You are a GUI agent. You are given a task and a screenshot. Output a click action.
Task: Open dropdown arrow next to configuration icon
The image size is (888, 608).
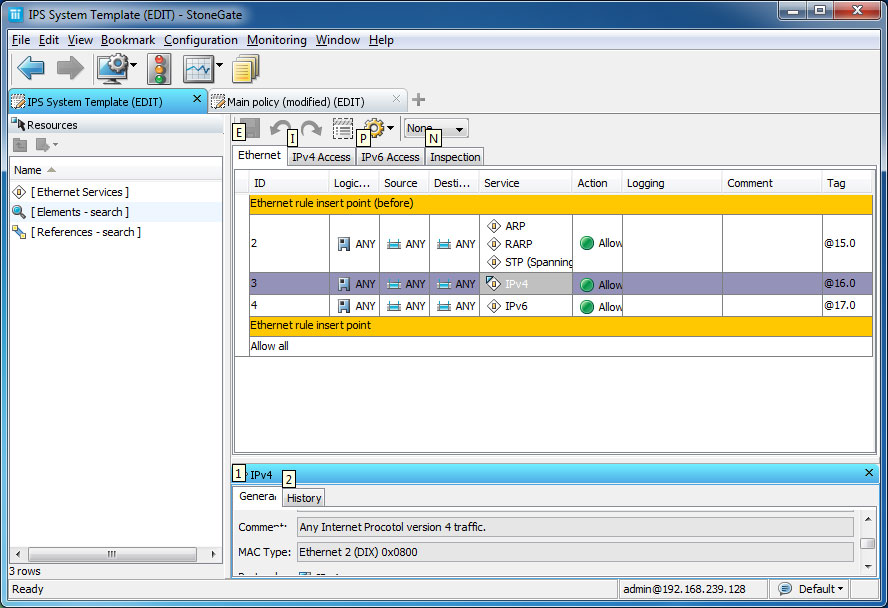coord(134,65)
